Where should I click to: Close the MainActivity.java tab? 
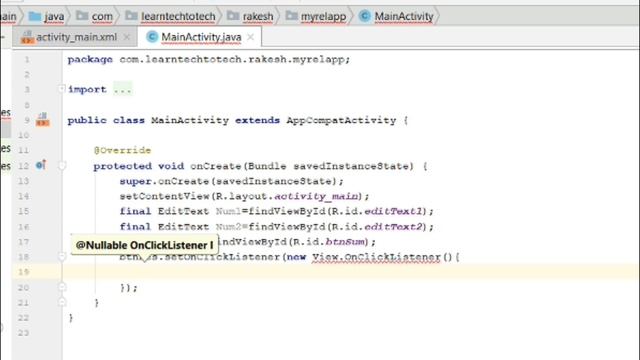[251, 37]
